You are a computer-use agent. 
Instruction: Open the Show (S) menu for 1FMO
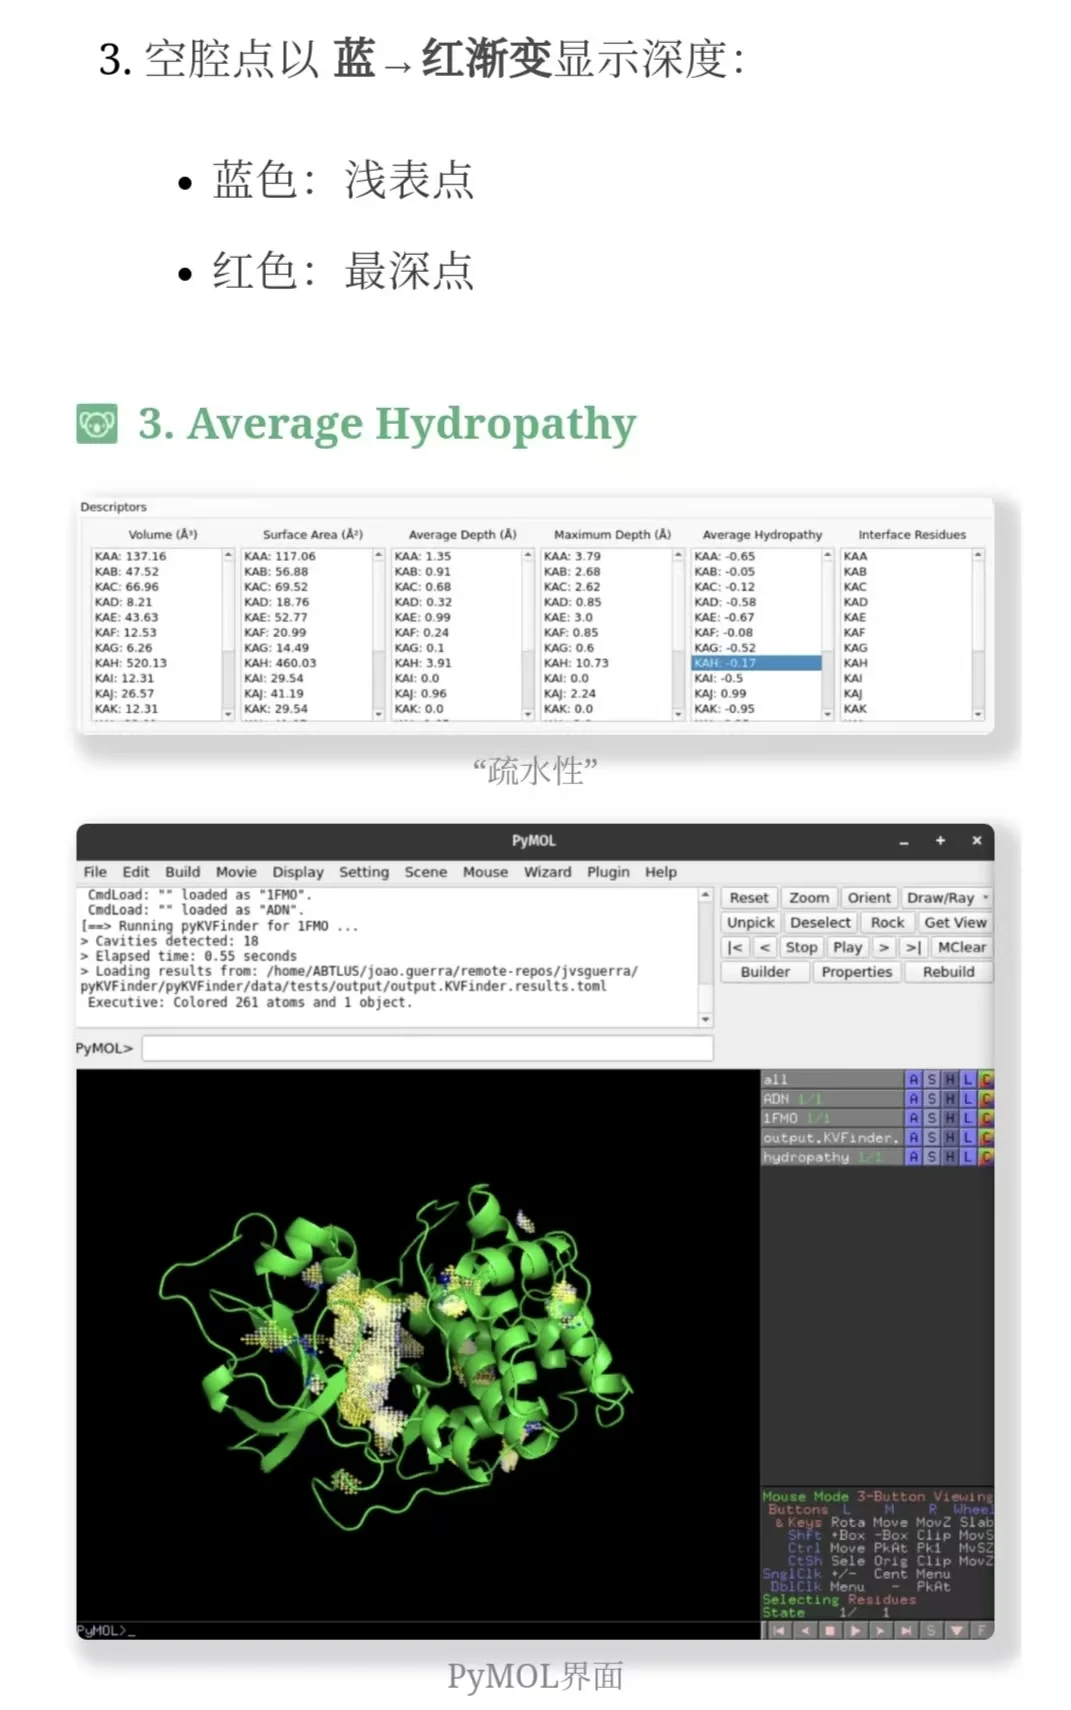pyautogui.click(x=932, y=1118)
